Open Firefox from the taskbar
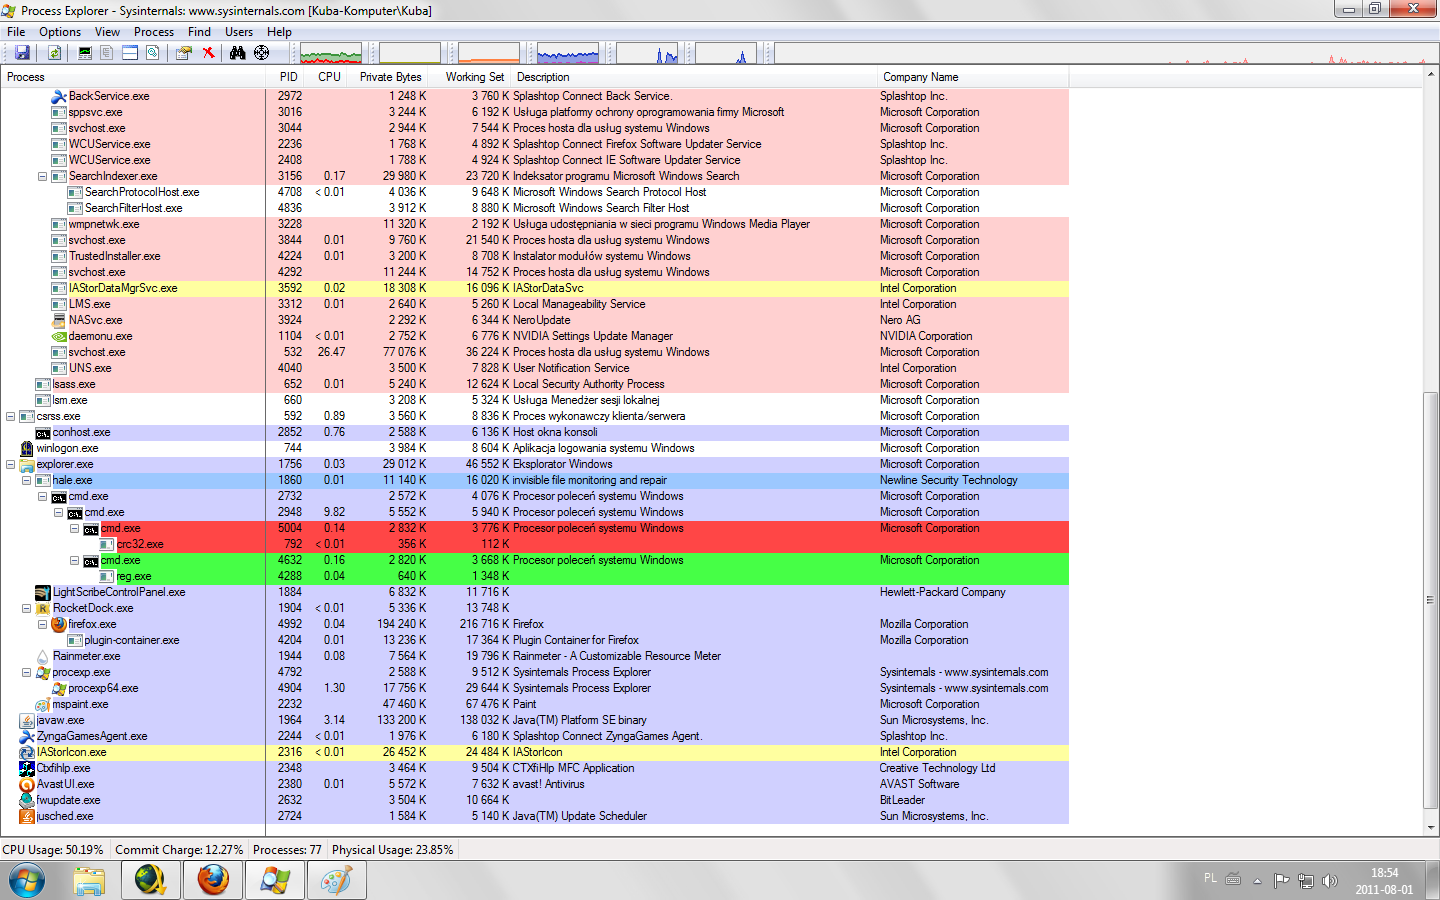Viewport: 1440px width, 900px height. tap(213, 881)
